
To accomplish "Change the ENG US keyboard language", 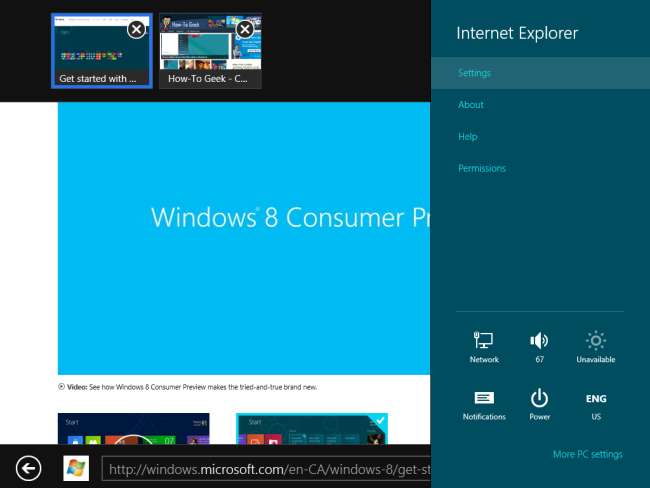I will 596,406.
